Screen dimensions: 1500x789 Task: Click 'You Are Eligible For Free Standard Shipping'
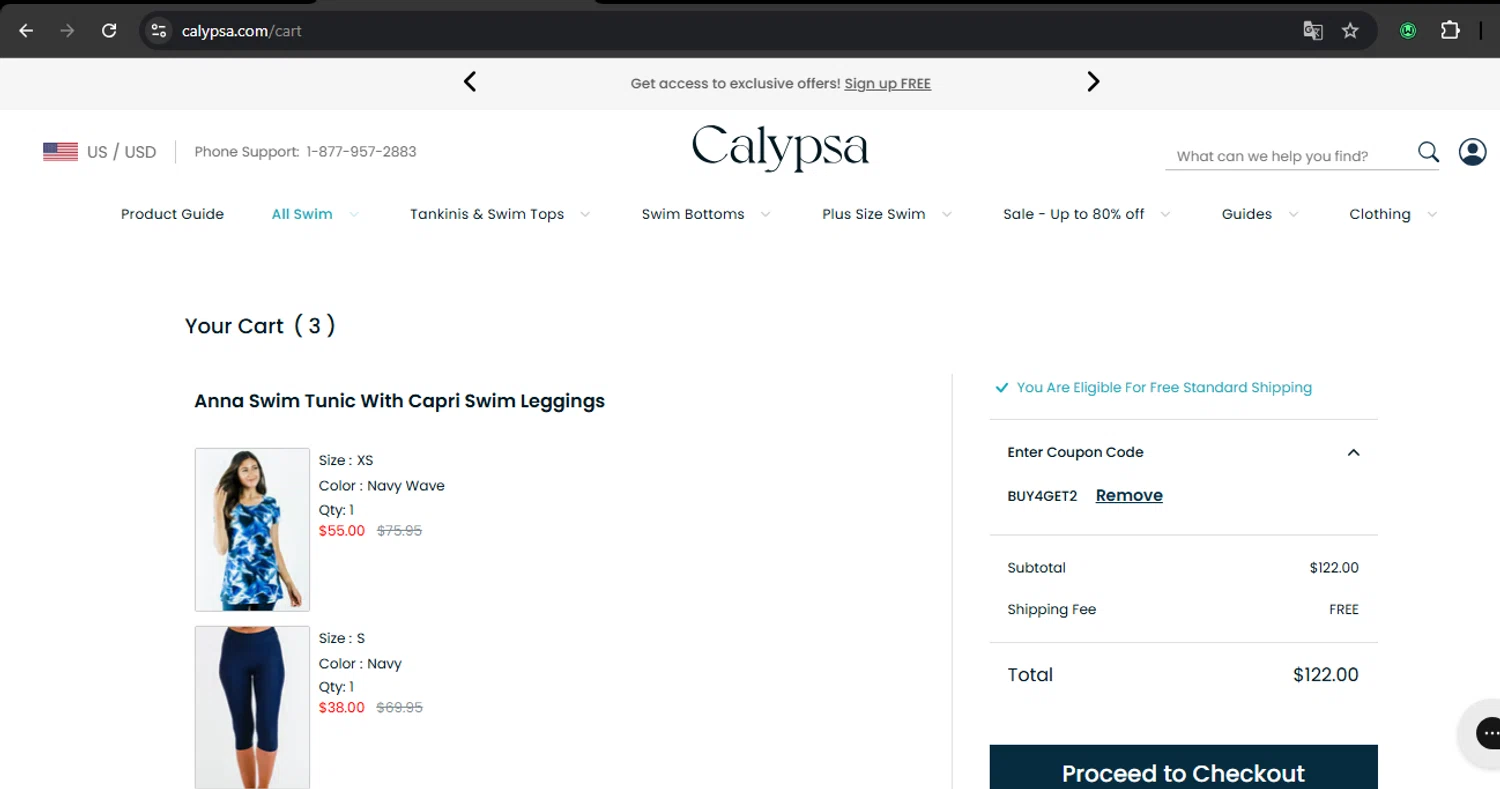click(x=1164, y=388)
